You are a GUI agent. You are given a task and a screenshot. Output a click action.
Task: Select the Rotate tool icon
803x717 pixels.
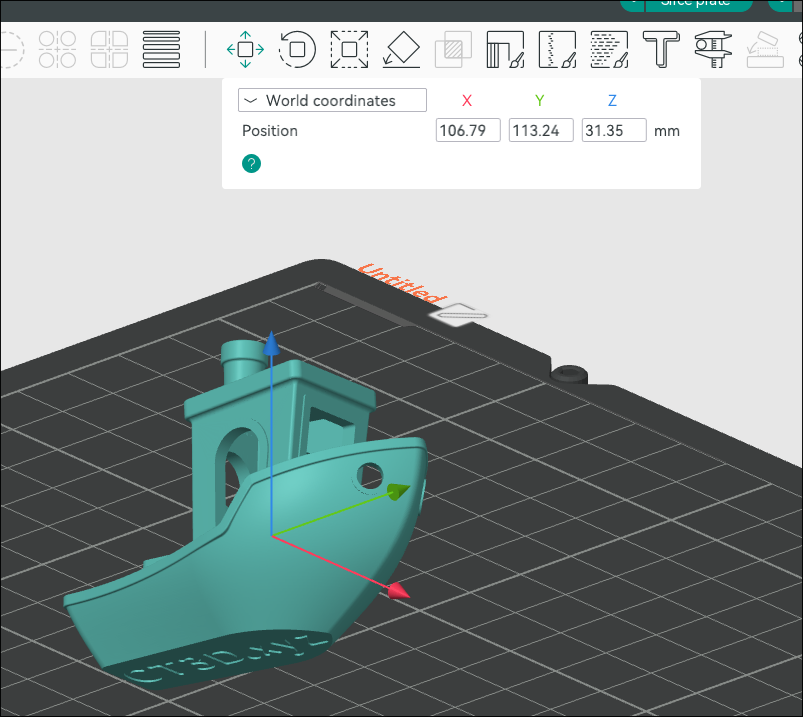click(297, 49)
